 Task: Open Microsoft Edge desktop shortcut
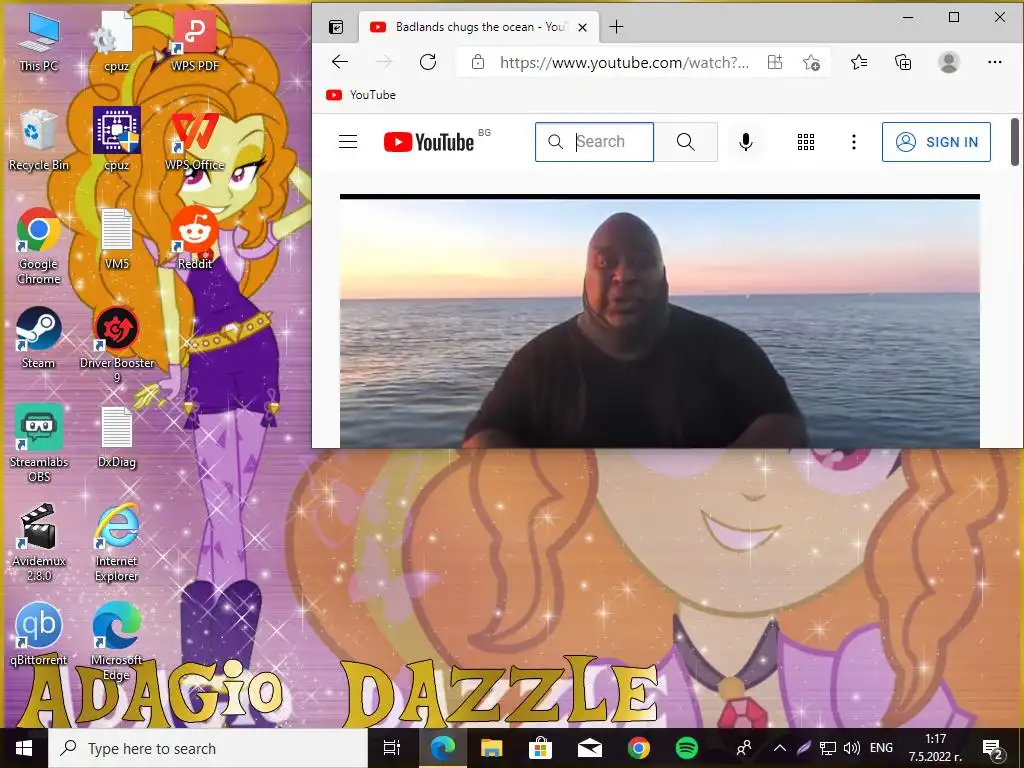click(117, 641)
